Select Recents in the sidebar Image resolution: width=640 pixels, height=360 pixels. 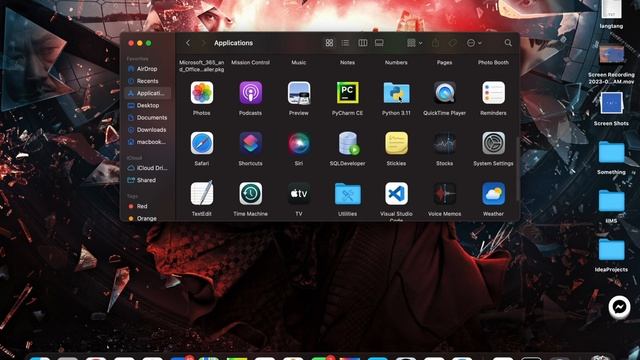[147, 81]
